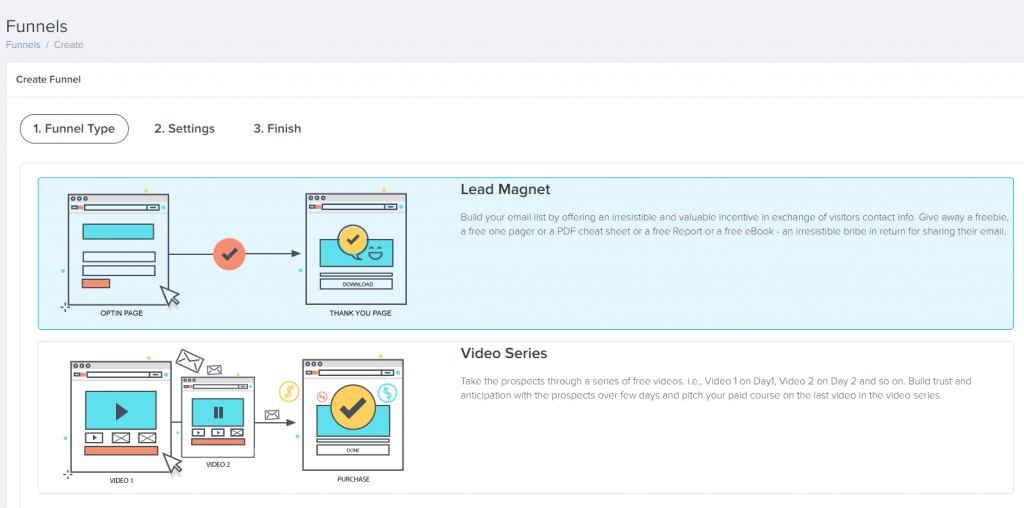Open the Funnel Type step tab
Screen dimensions: 1024x508
click(74, 129)
